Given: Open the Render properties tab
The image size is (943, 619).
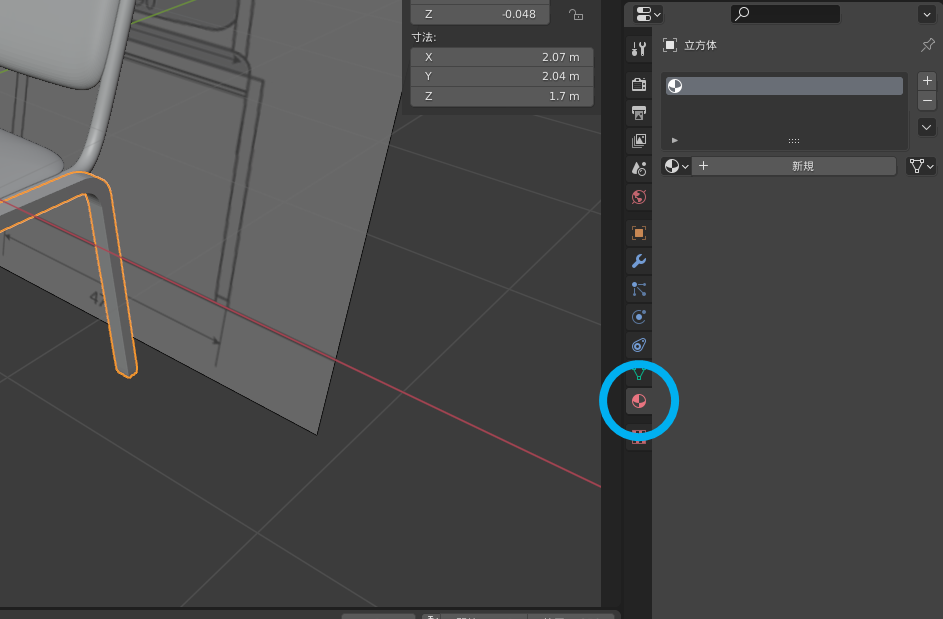Looking at the screenshot, I should coord(639,85).
